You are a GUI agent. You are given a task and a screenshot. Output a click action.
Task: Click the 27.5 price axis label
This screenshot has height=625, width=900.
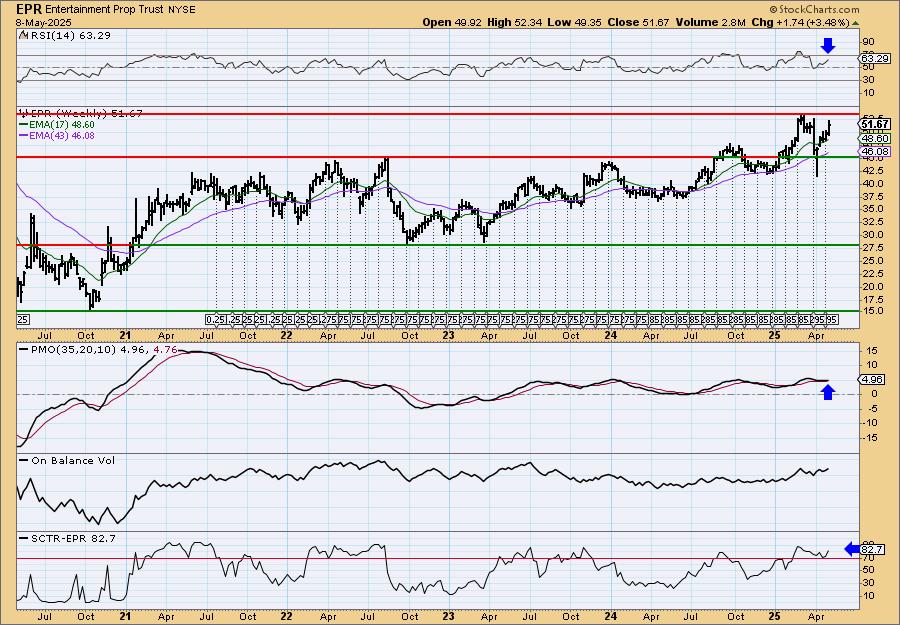872,248
